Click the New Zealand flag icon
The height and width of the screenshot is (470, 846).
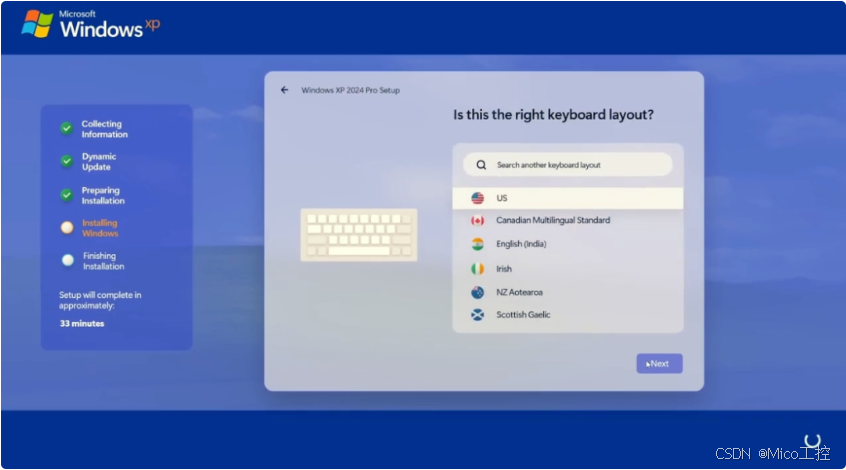point(477,292)
